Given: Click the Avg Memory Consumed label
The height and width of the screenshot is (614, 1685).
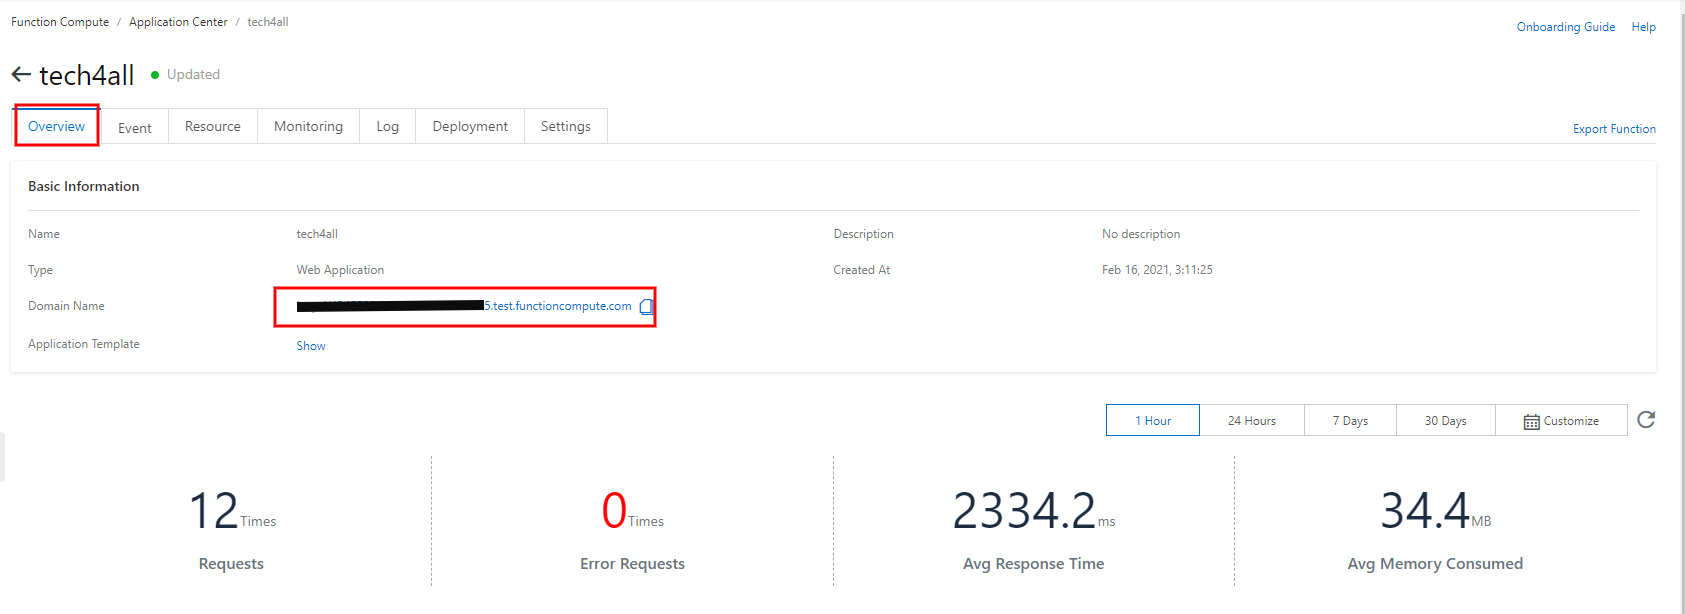Looking at the screenshot, I should pyautogui.click(x=1435, y=564).
